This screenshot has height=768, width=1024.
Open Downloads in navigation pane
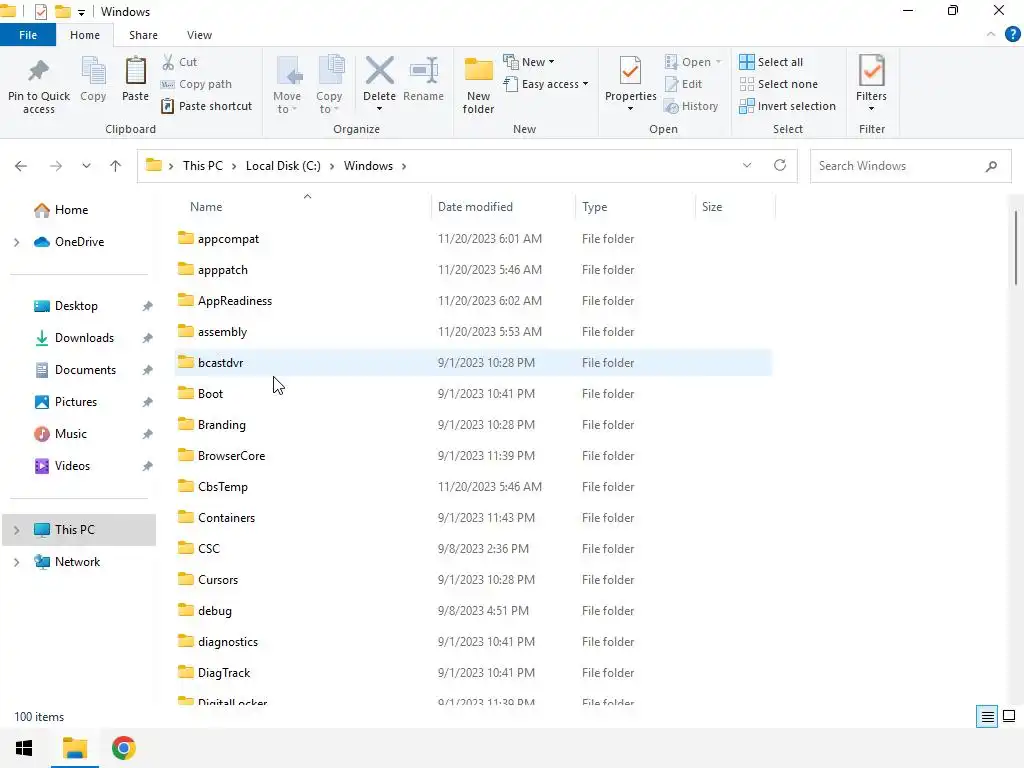(84, 338)
